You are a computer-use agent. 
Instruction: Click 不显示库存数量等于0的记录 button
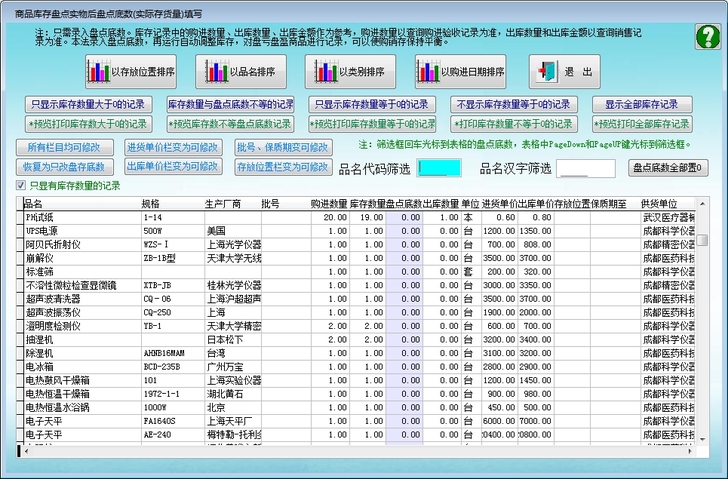[514, 104]
